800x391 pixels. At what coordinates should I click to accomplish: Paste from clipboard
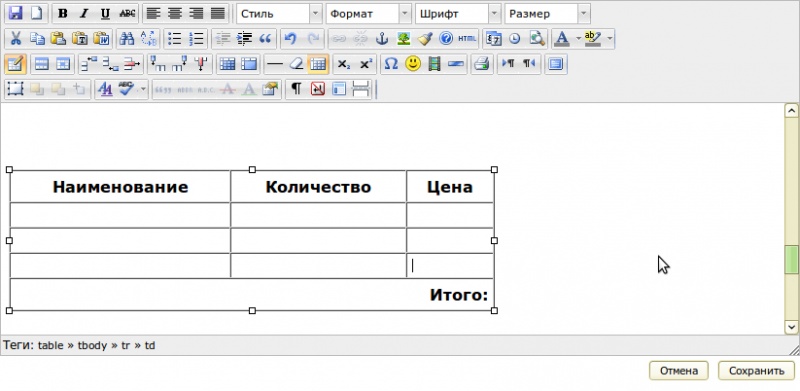tap(59, 39)
